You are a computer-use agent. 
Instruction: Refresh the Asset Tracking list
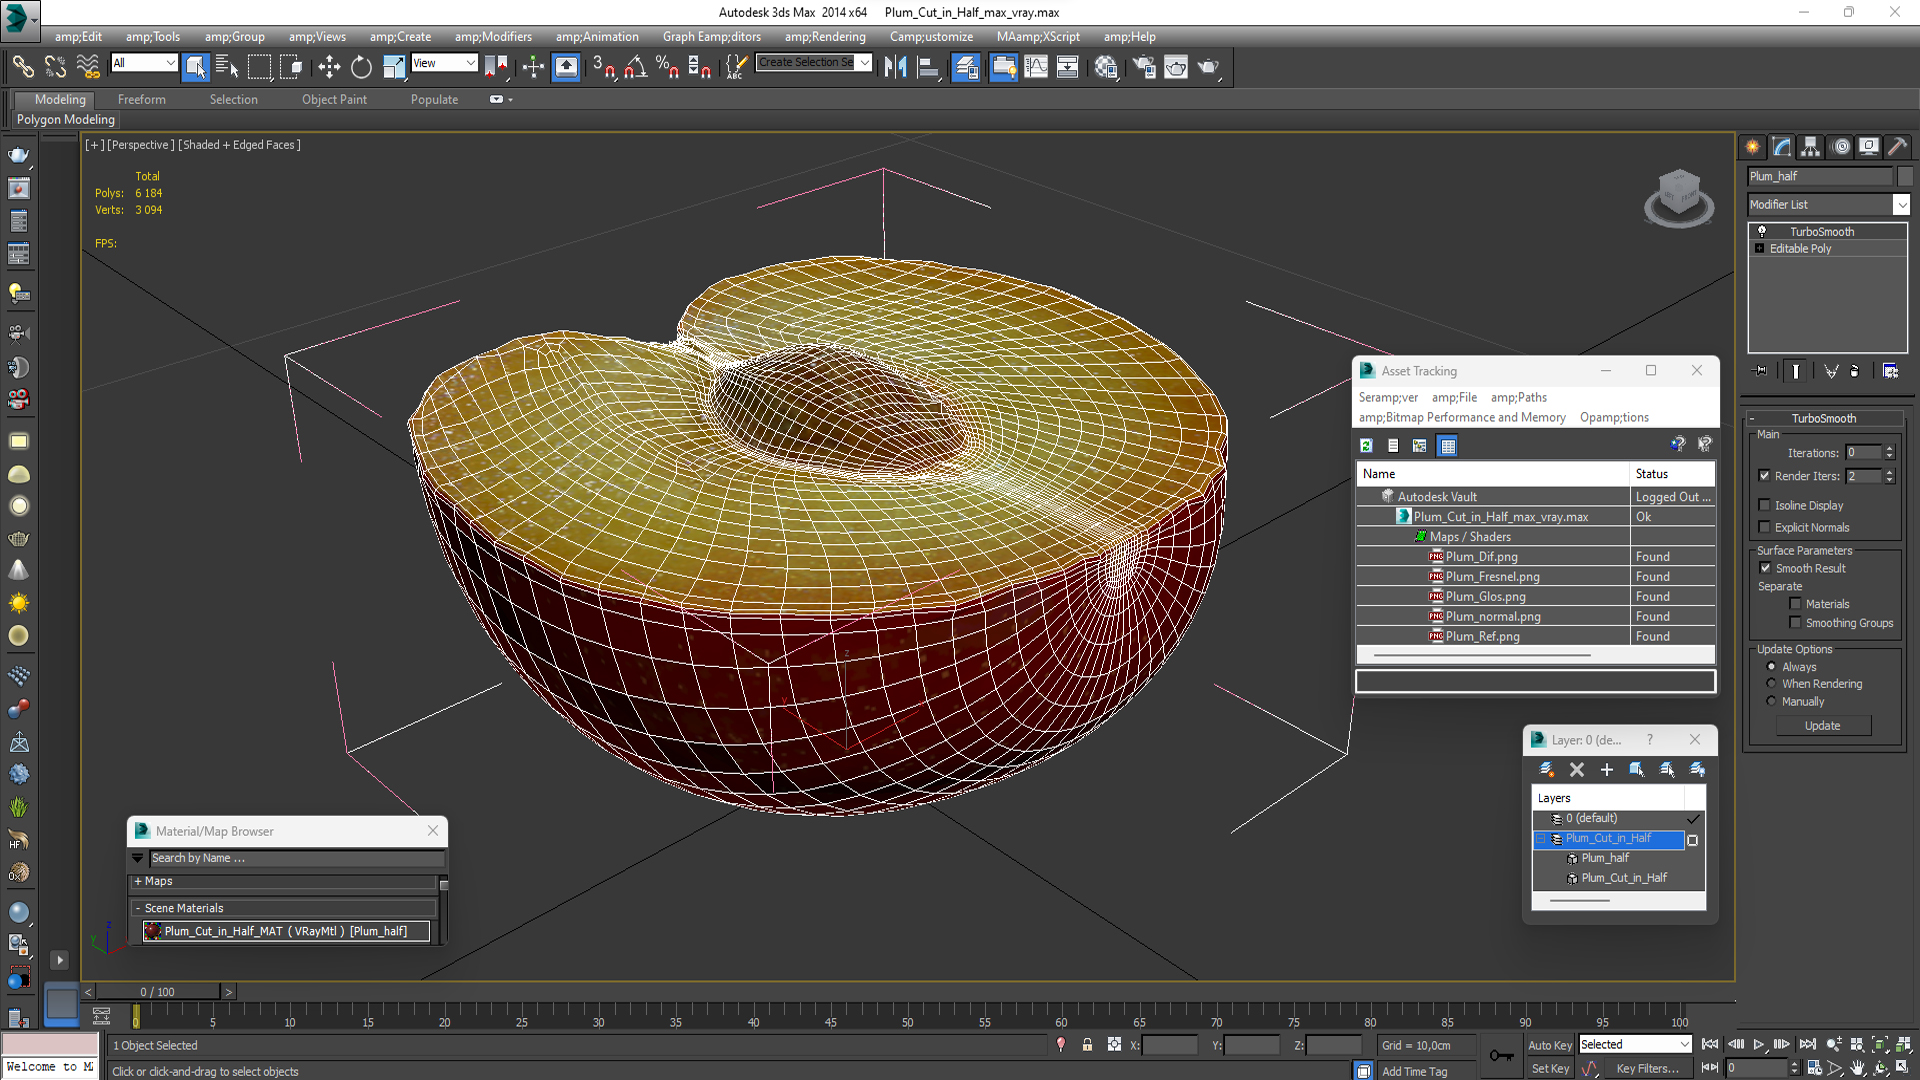[x=1367, y=446]
